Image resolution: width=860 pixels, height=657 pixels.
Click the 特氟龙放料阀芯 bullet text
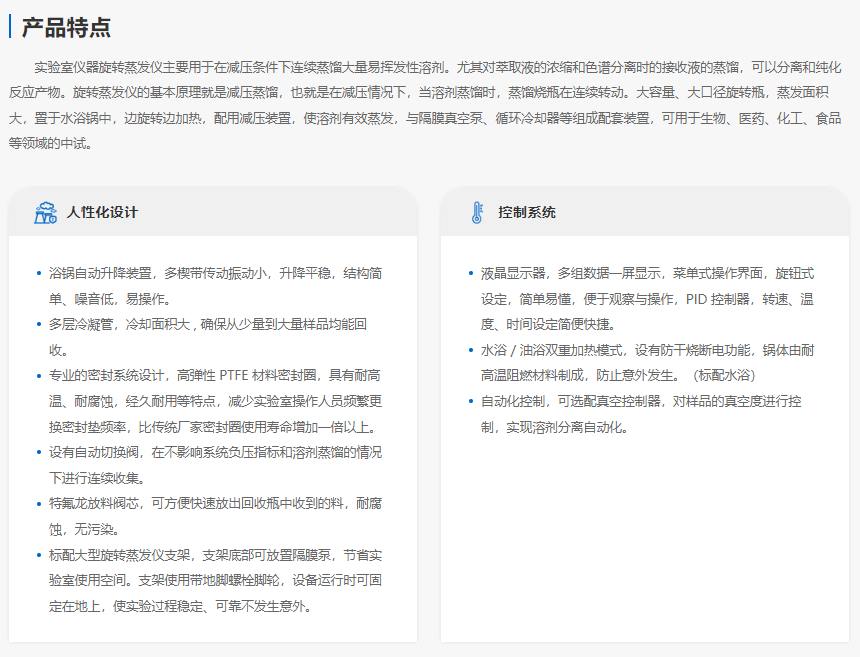pos(215,516)
